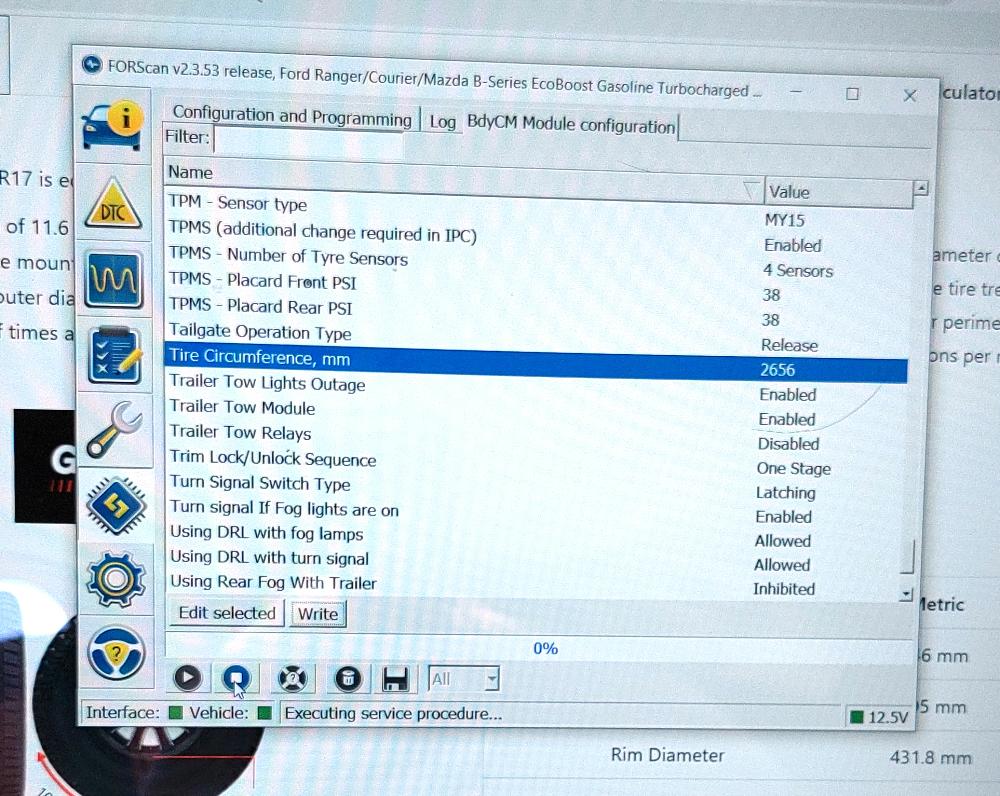Click the Latching value
Screen dimensions: 1000x796
tap(786, 493)
